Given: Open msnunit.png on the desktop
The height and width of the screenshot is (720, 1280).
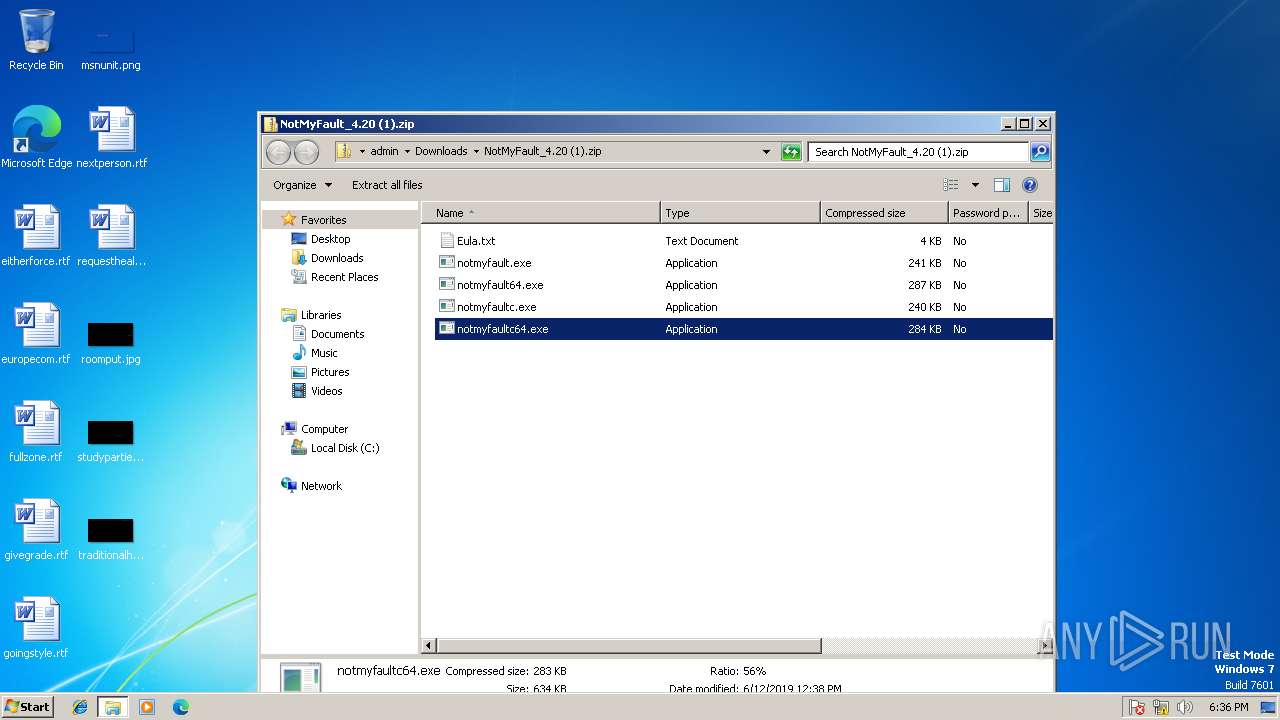Looking at the screenshot, I should coord(110,47).
